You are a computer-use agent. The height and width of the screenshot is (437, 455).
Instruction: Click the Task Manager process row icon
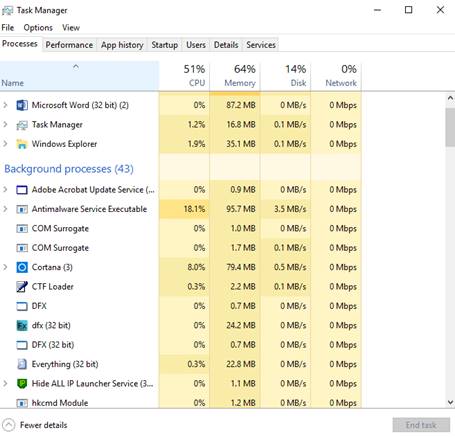pos(22,125)
